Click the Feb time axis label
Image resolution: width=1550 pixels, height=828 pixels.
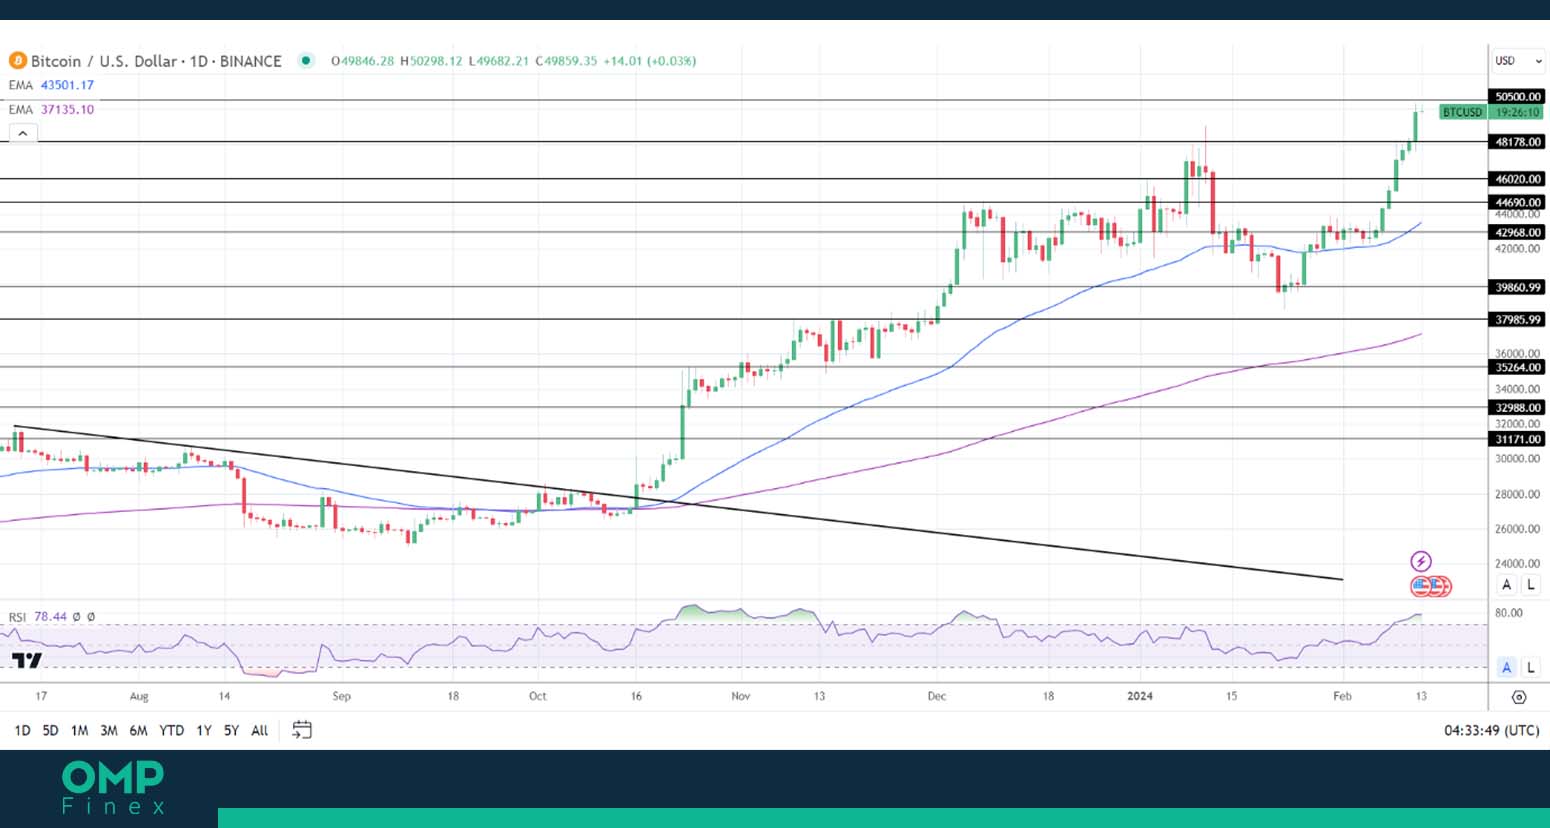pyautogui.click(x=1342, y=696)
